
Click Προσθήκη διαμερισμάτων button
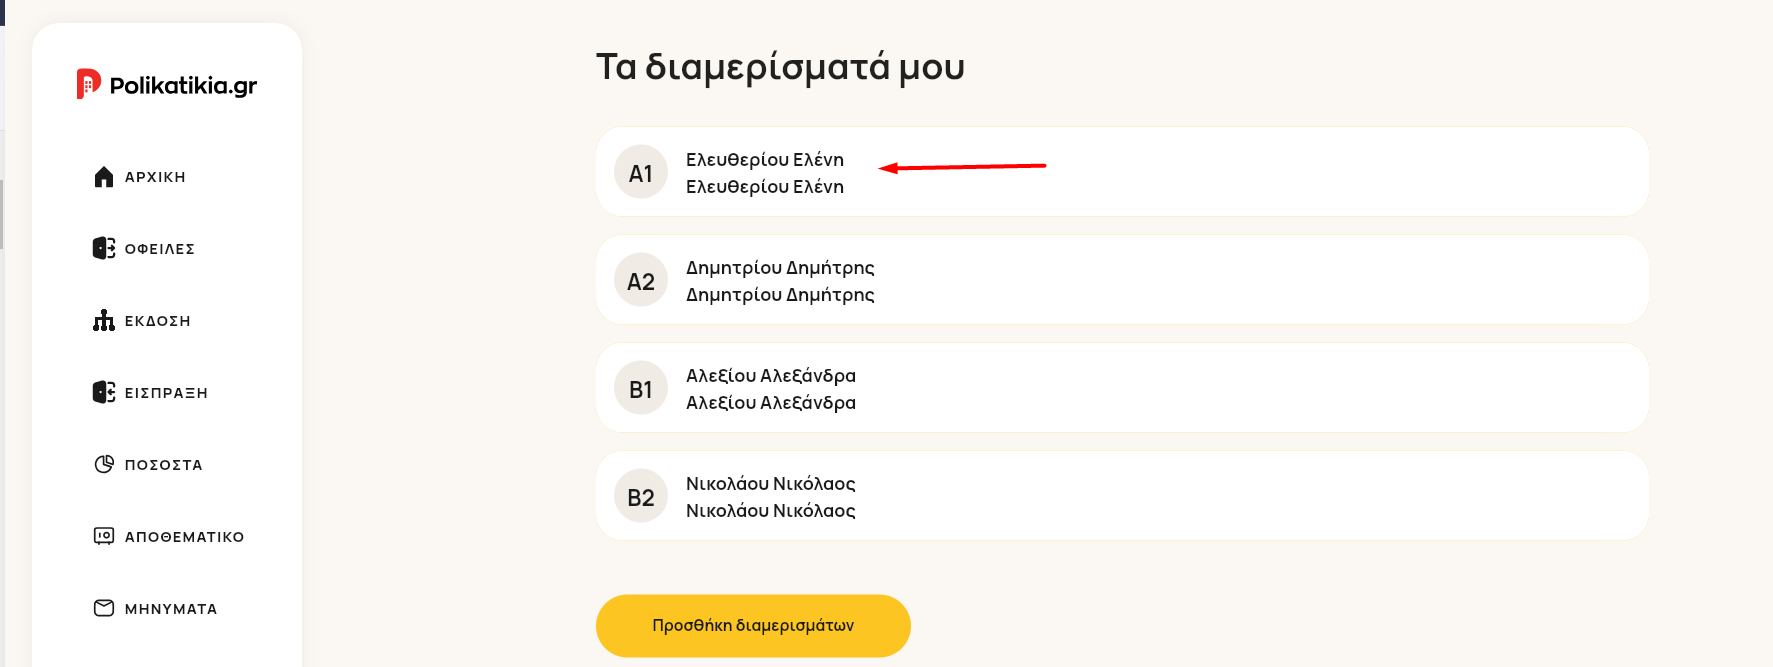click(x=753, y=626)
